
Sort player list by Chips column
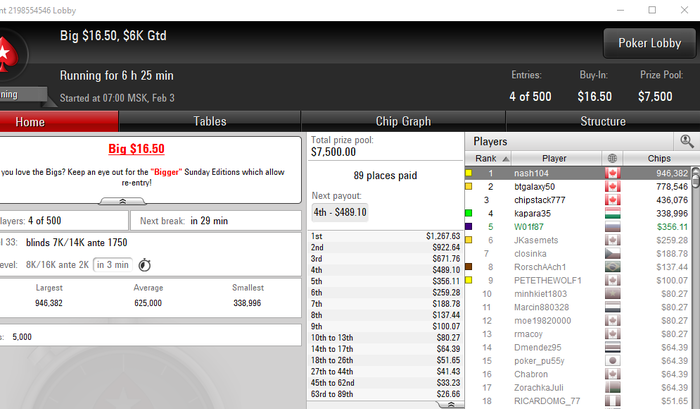click(659, 159)
